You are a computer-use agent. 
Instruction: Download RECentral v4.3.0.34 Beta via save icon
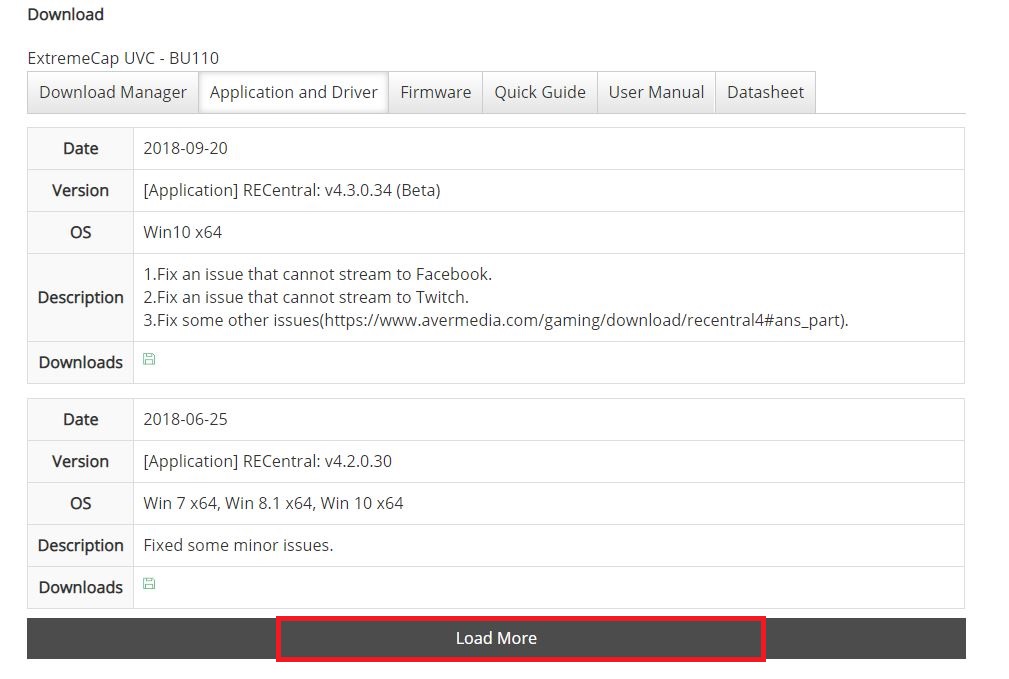(149, 359)
